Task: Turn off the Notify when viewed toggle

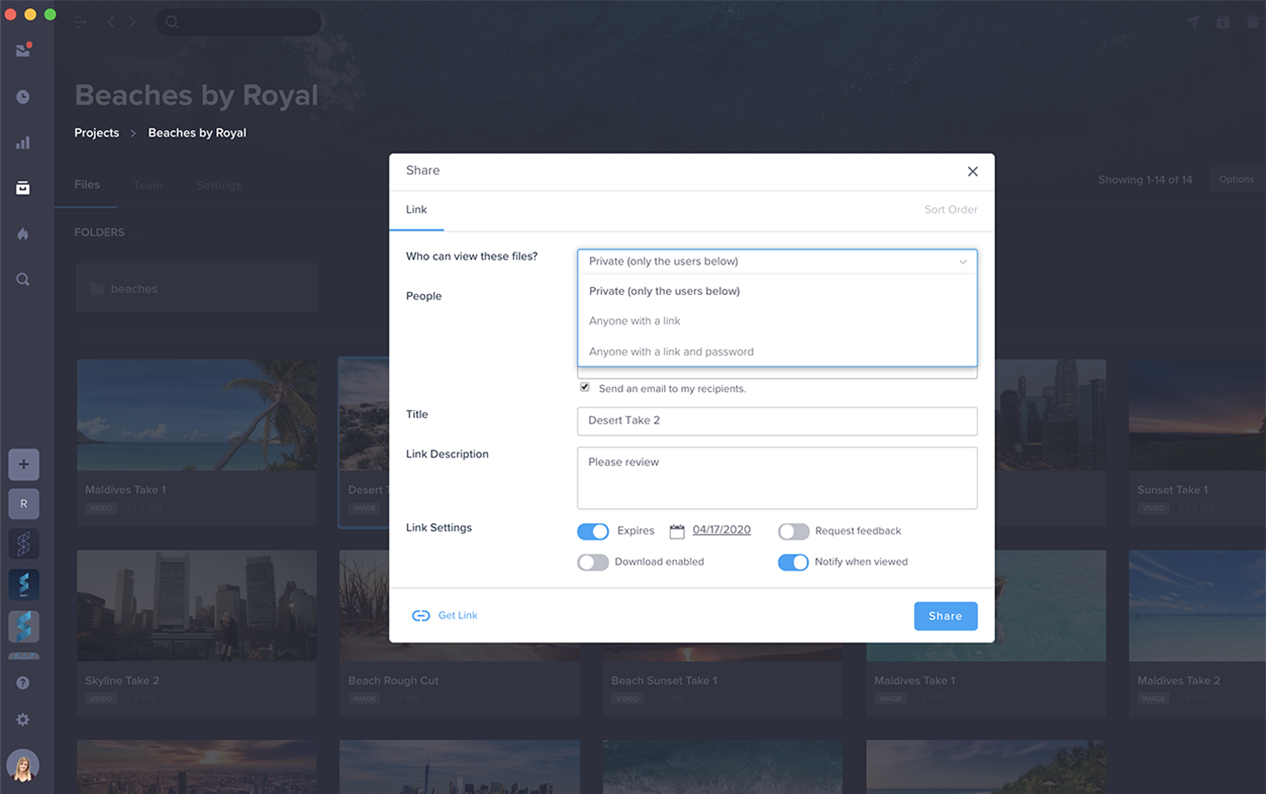Action: click(794, 562)
